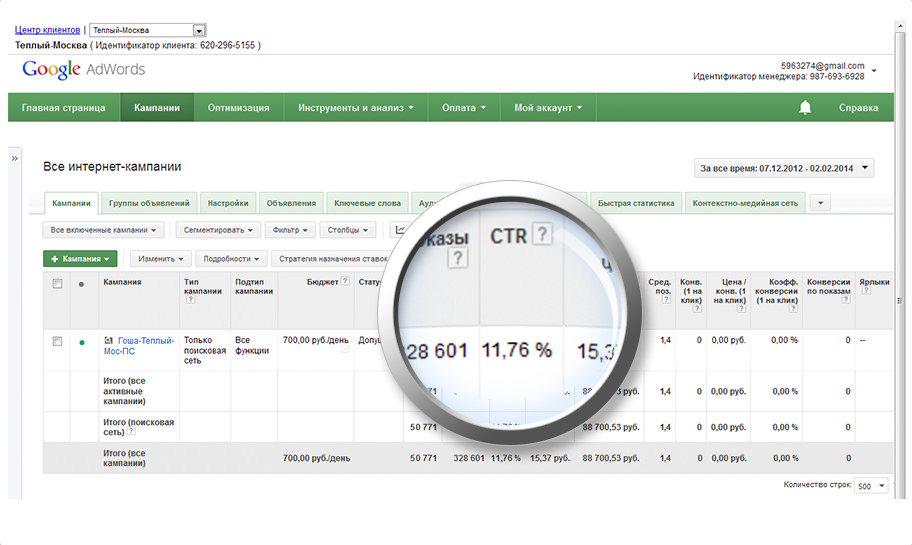Open the Оптимизация menu item
The height and width of the screenshot is (545, 912).
(x=238, y=108)
